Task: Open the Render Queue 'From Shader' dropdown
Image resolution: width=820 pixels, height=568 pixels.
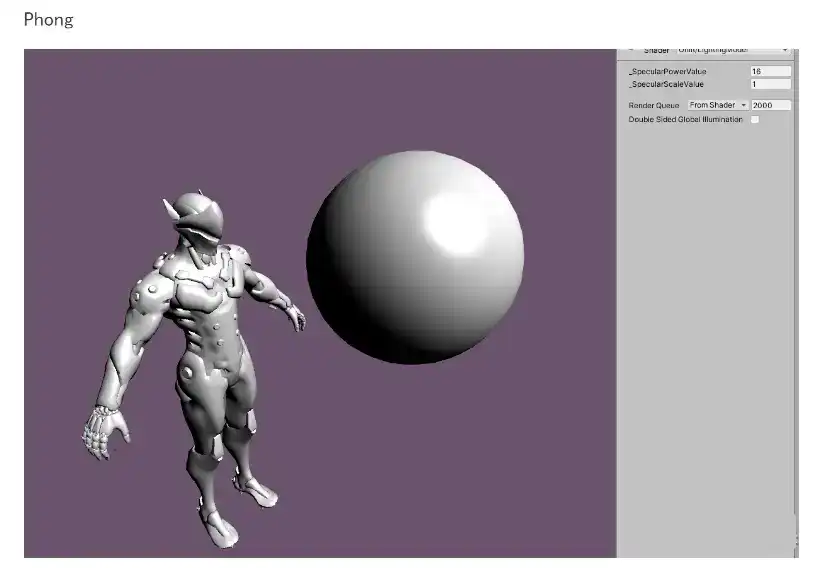Action: pyautogui.click(x=718, y=105)
